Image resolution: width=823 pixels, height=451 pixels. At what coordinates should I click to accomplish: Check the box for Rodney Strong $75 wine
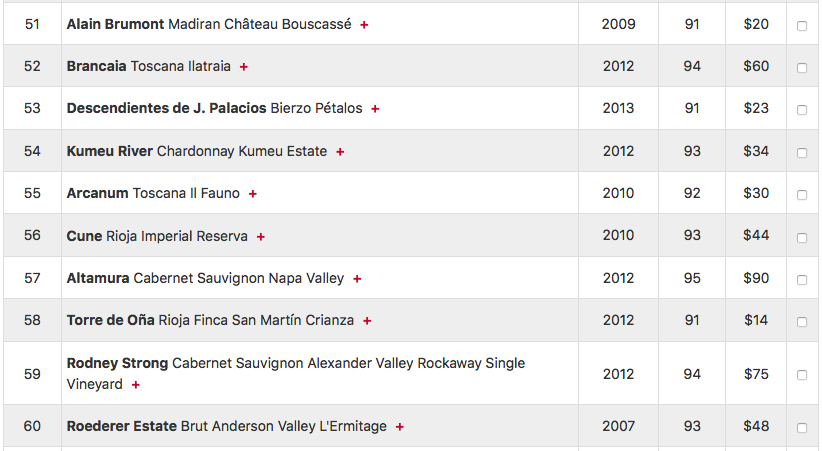[802, 375]
